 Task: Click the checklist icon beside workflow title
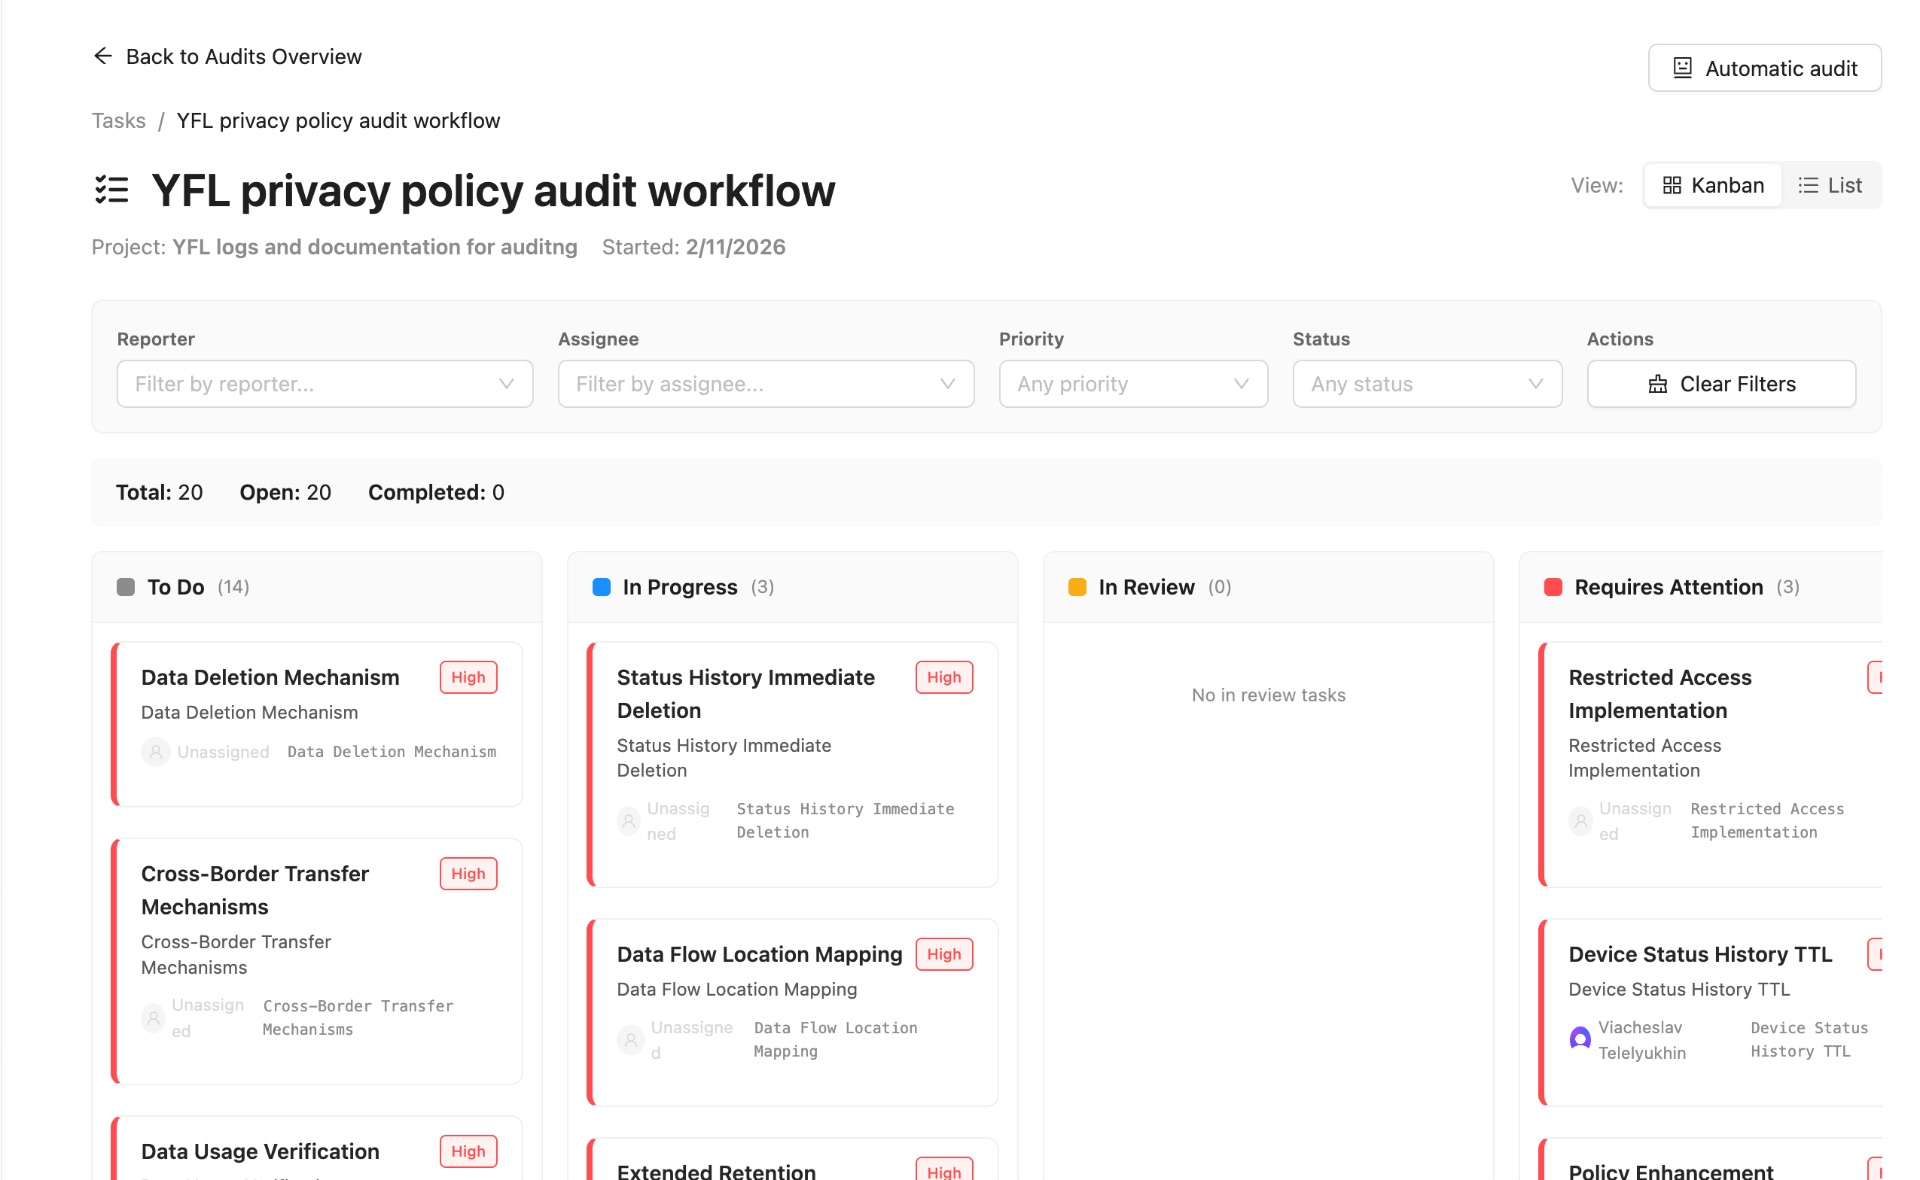point(112,189)
